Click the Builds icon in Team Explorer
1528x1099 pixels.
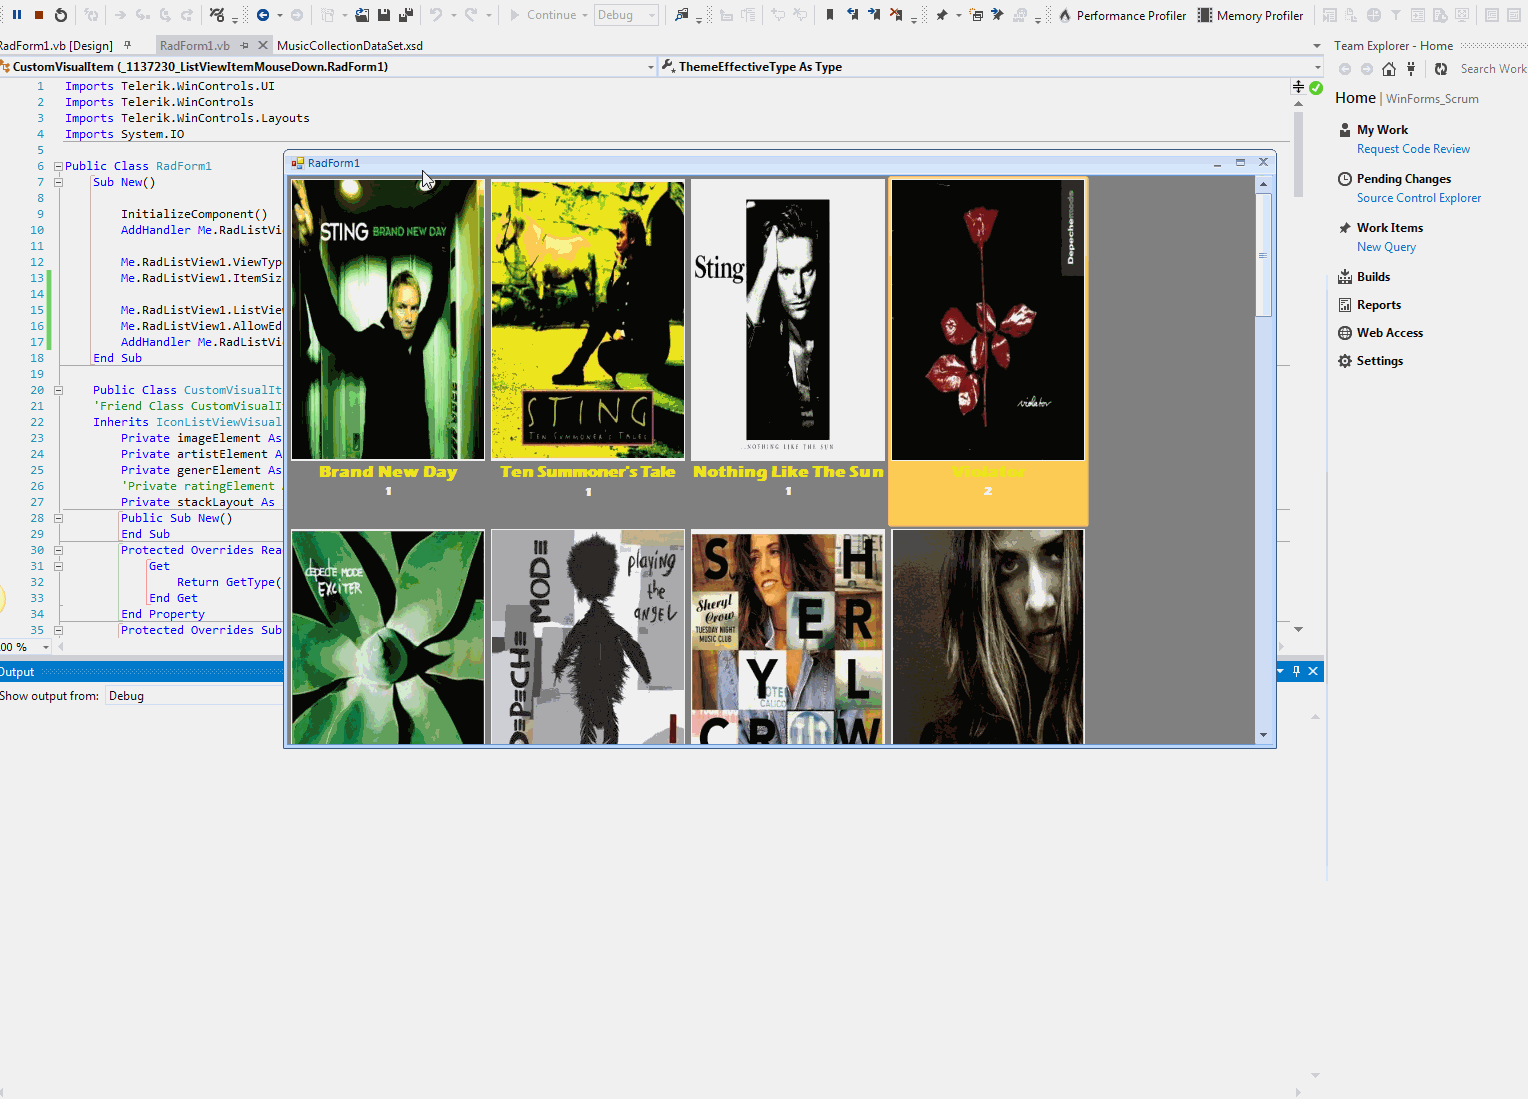1345,277
